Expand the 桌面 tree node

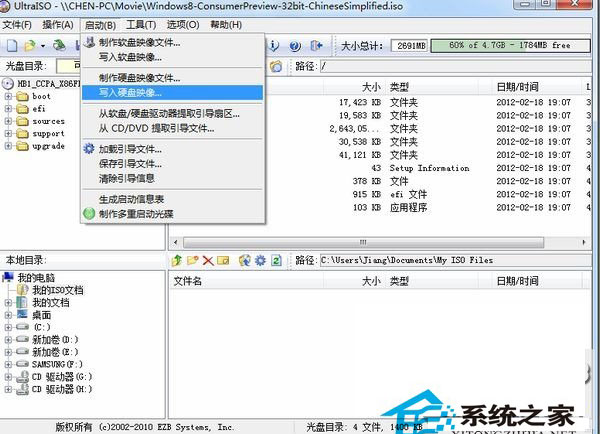click(8, 315)
